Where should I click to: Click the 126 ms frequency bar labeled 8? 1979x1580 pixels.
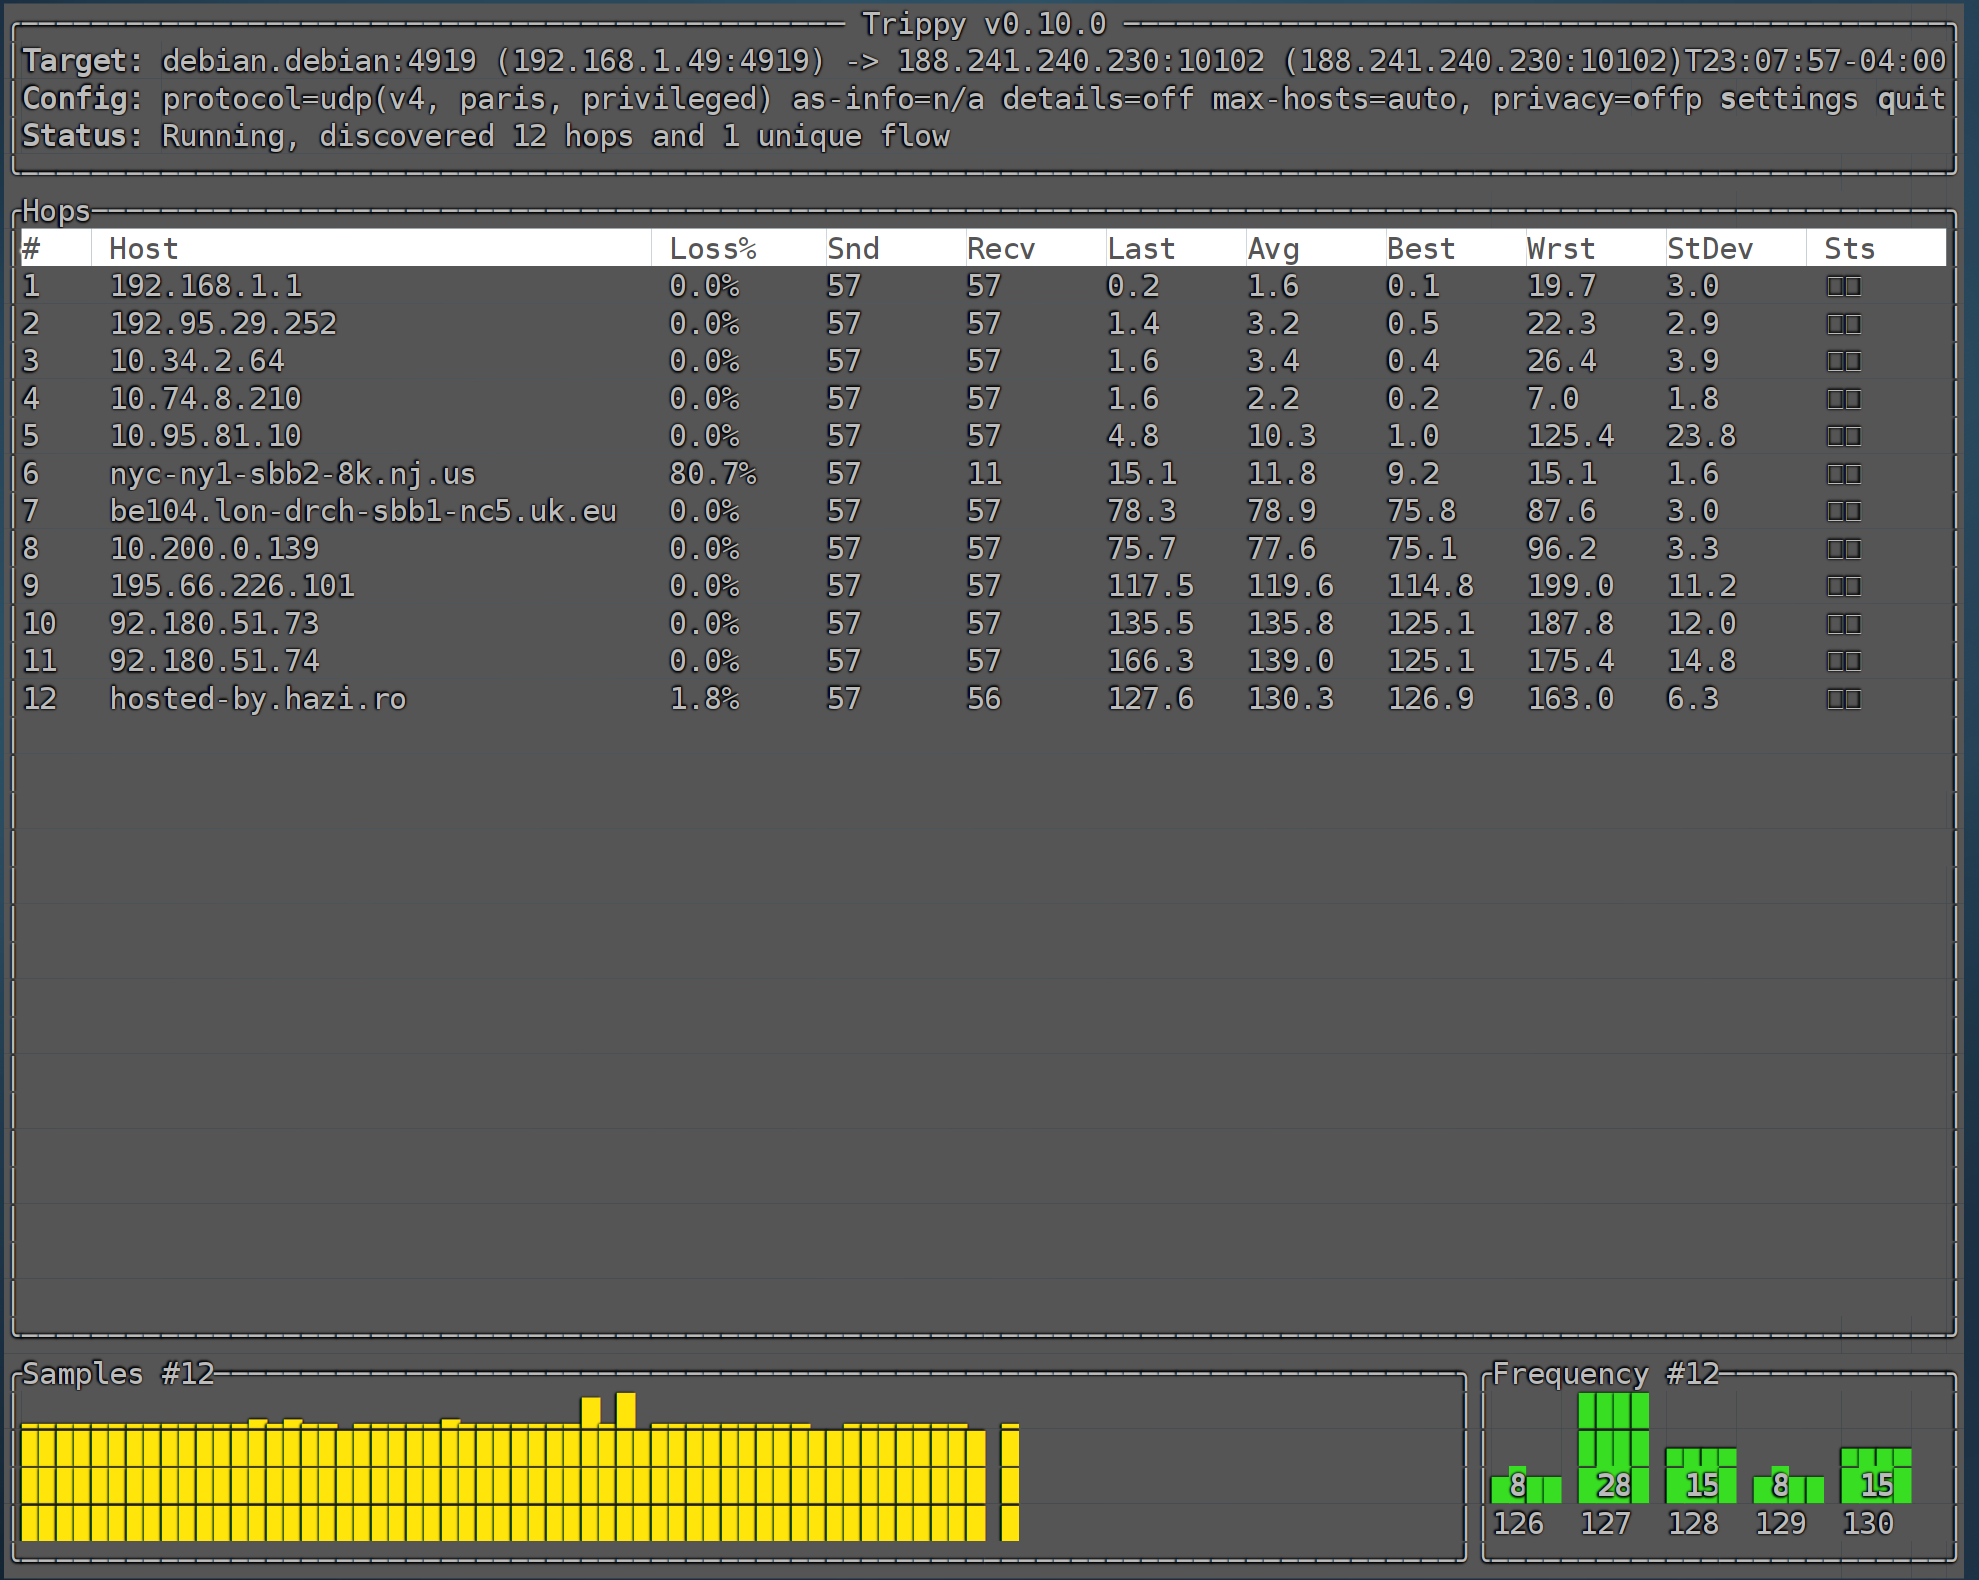pyautogui.click(x=1525, y=1487)
